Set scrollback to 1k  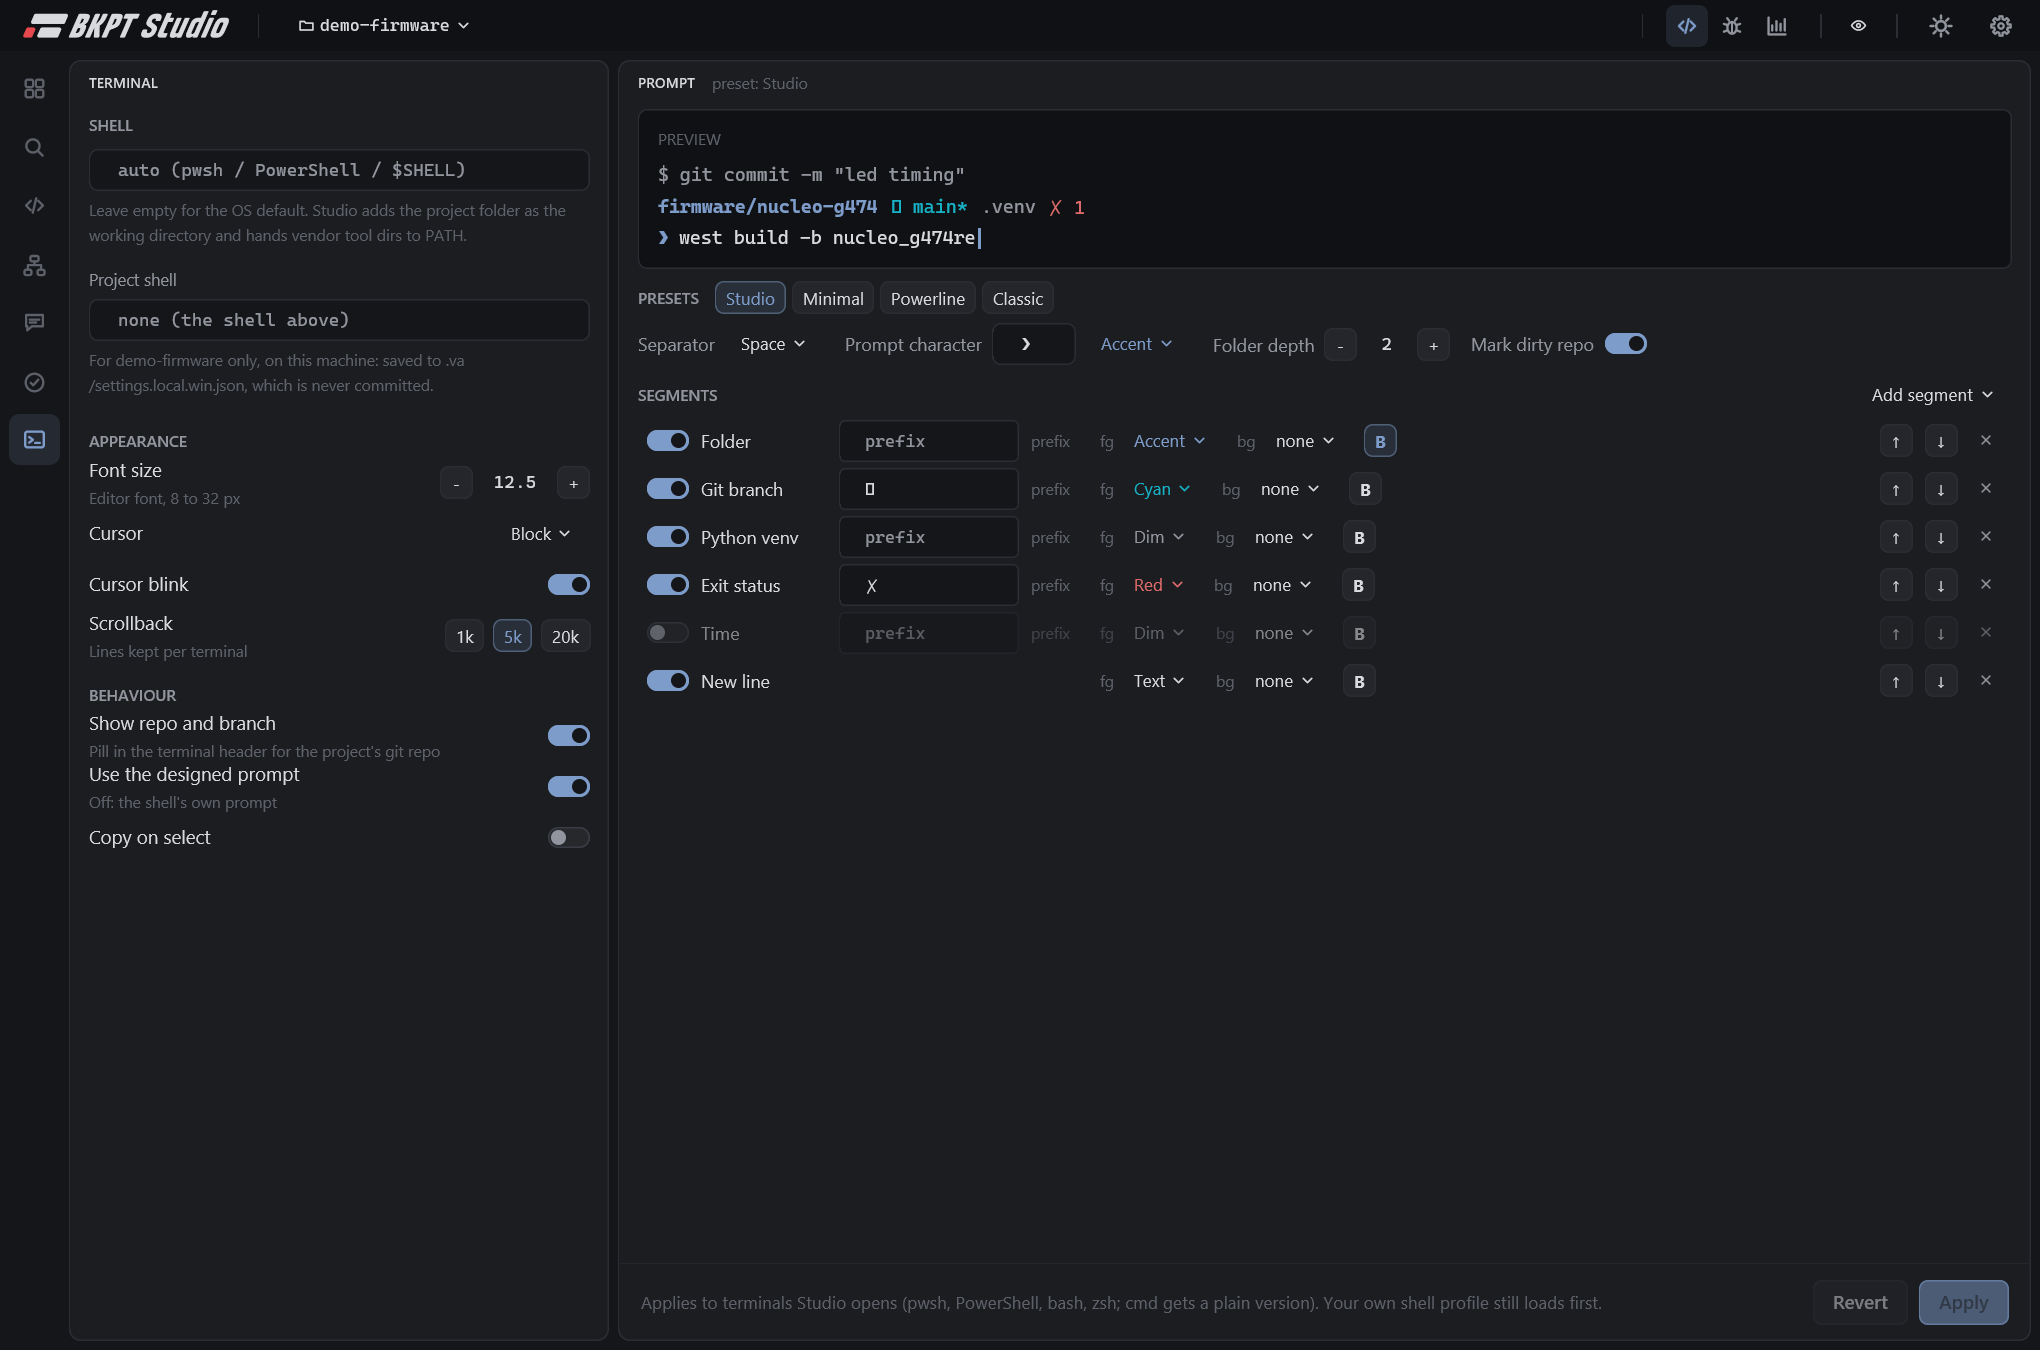[x=465, y=637]
